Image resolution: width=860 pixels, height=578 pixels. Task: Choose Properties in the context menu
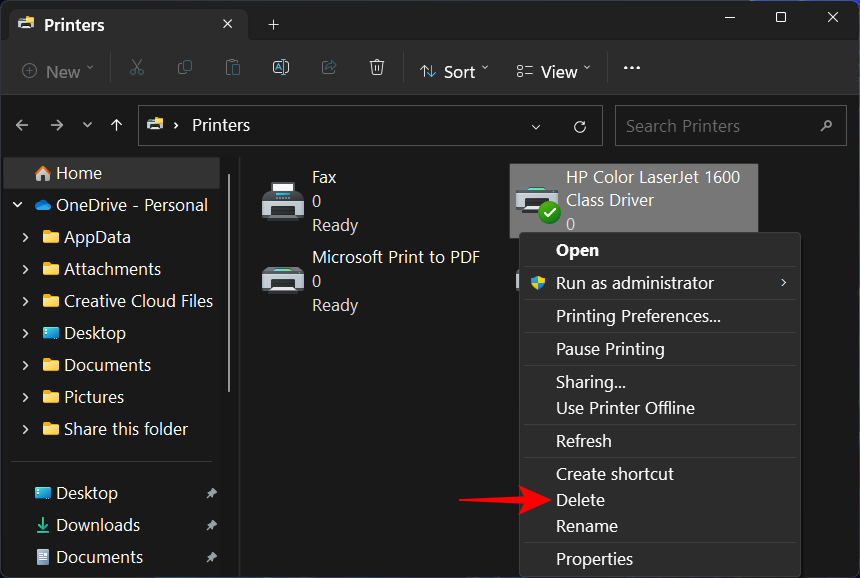tap(594, 559)
